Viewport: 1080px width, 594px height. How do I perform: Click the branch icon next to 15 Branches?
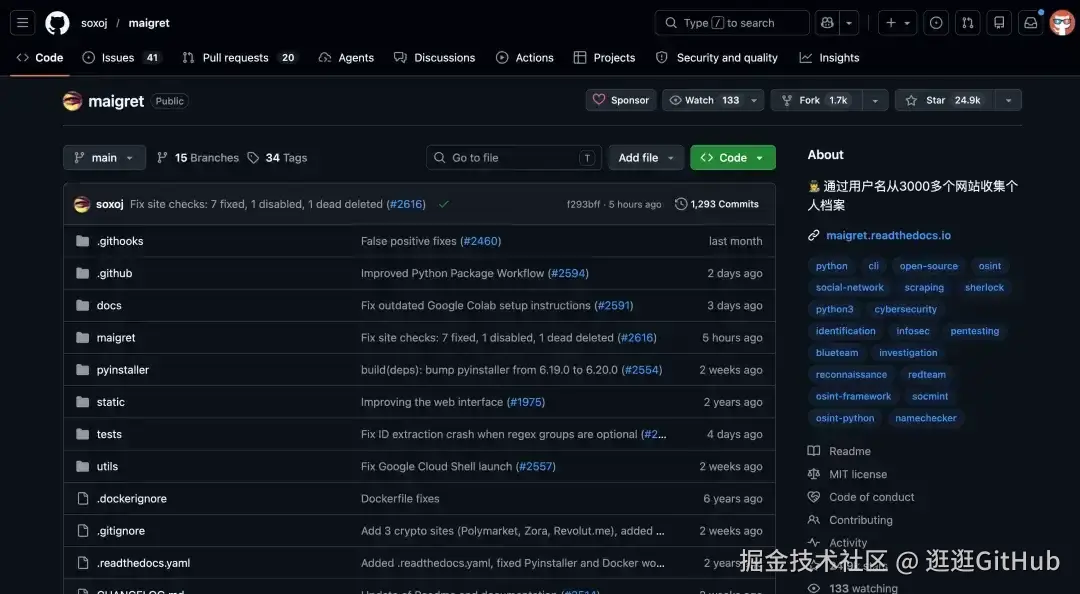click(162, 158)
